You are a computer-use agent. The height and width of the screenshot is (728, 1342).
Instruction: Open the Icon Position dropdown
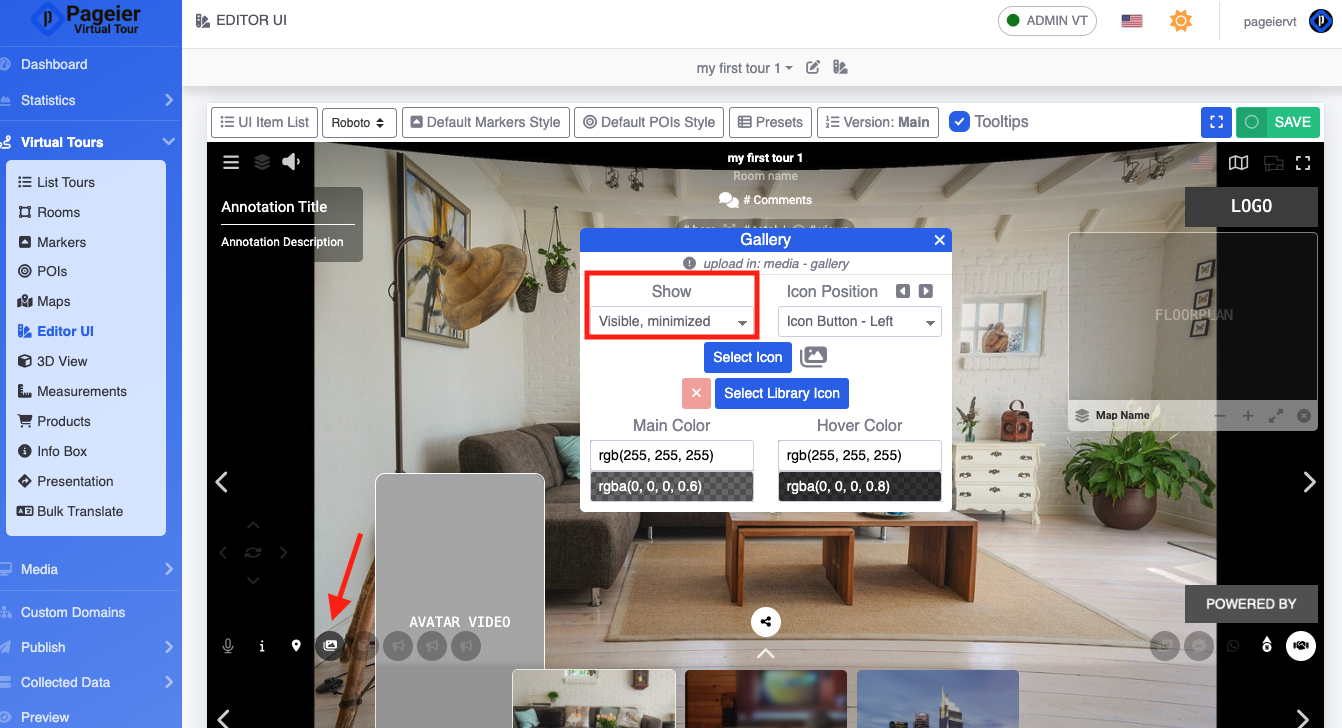(859, 321)
